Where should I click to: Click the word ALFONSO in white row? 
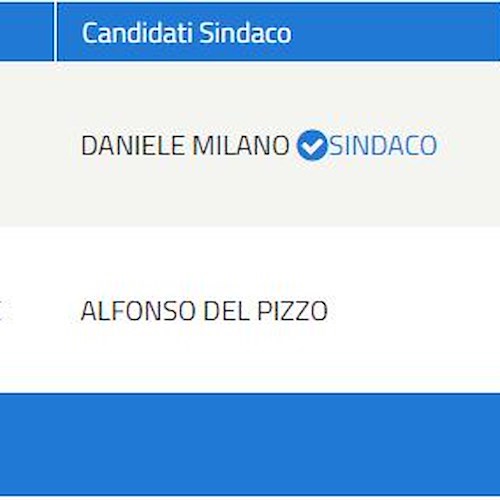click(x=138, y=311)
